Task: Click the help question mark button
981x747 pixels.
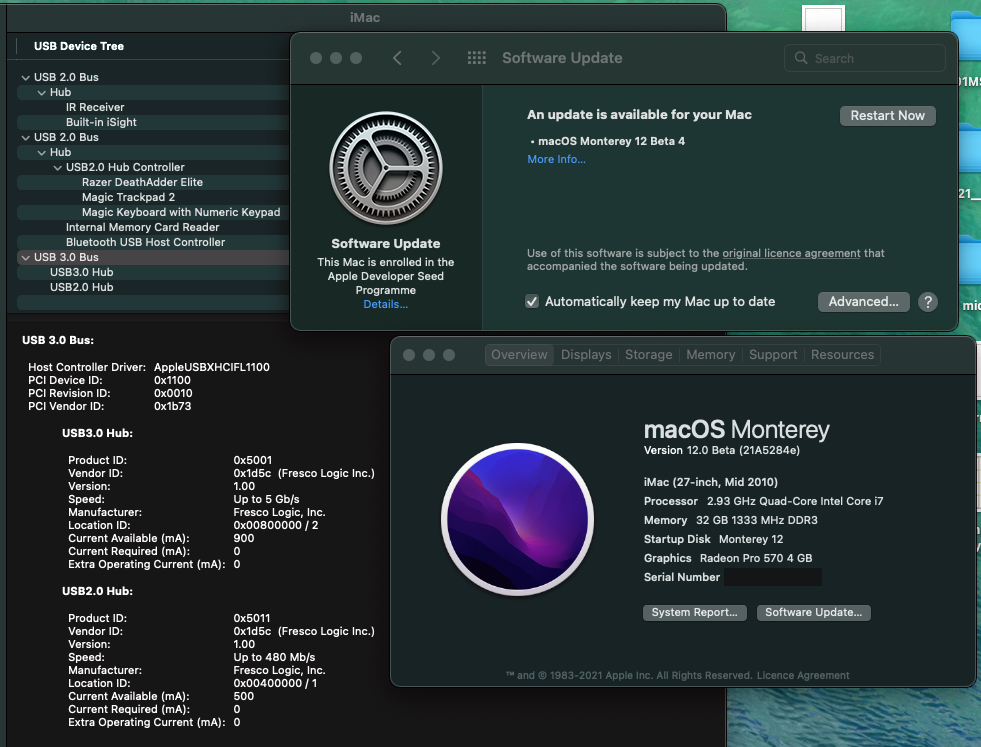Action: 927,302
